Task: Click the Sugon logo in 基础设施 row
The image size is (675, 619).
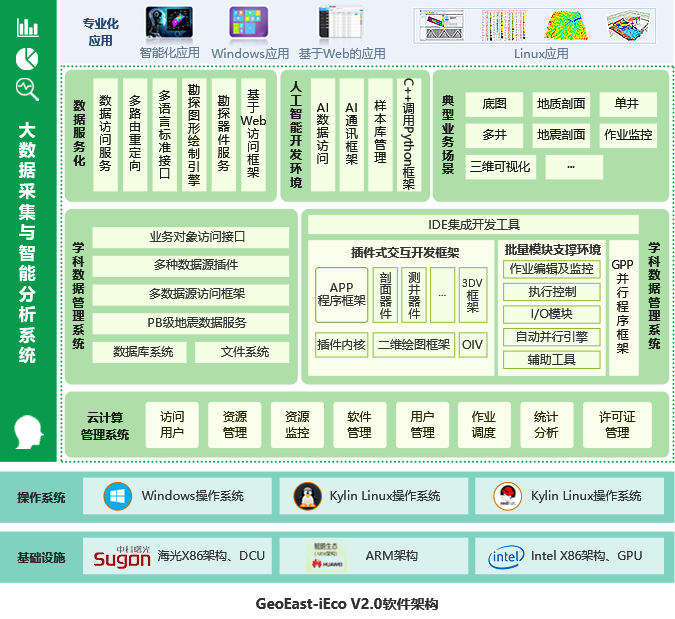Action: point(121,556)
